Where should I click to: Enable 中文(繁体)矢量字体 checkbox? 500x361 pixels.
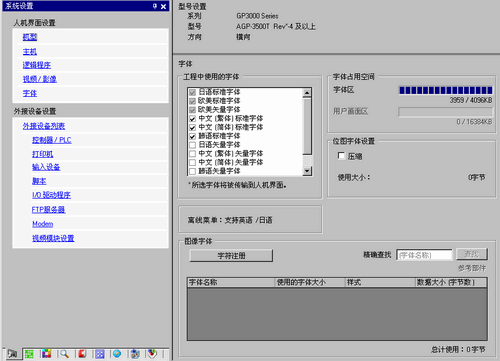pos(192,154)
